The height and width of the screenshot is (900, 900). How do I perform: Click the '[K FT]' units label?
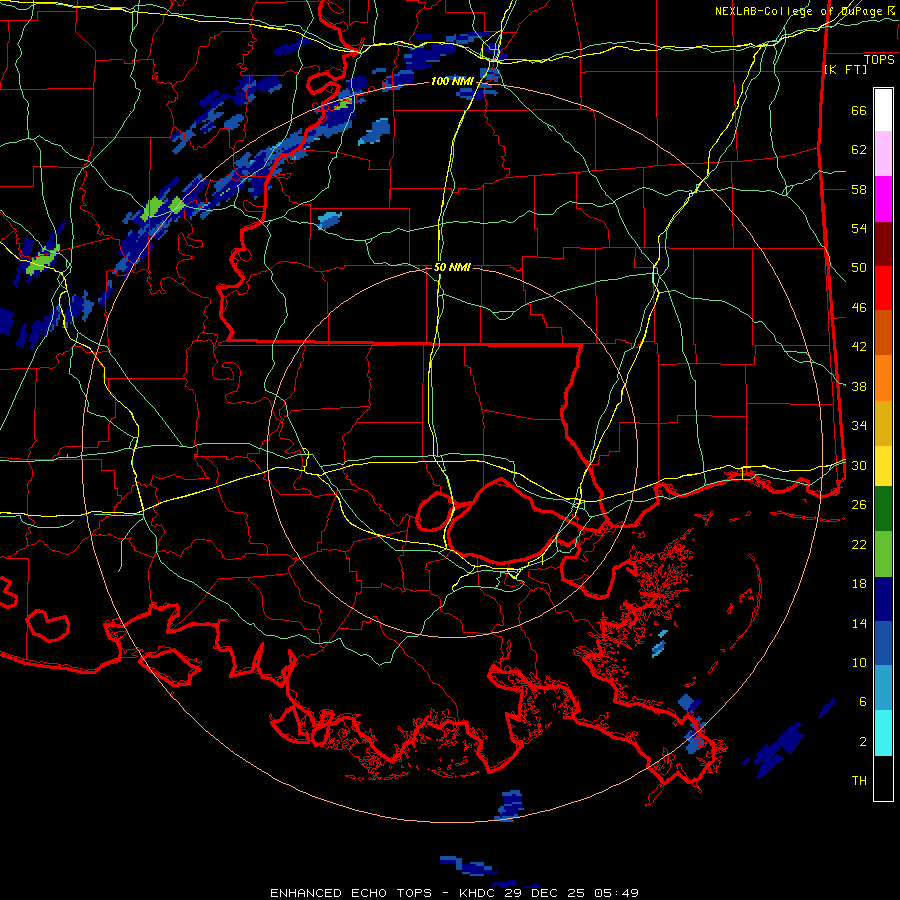[845, 69]
